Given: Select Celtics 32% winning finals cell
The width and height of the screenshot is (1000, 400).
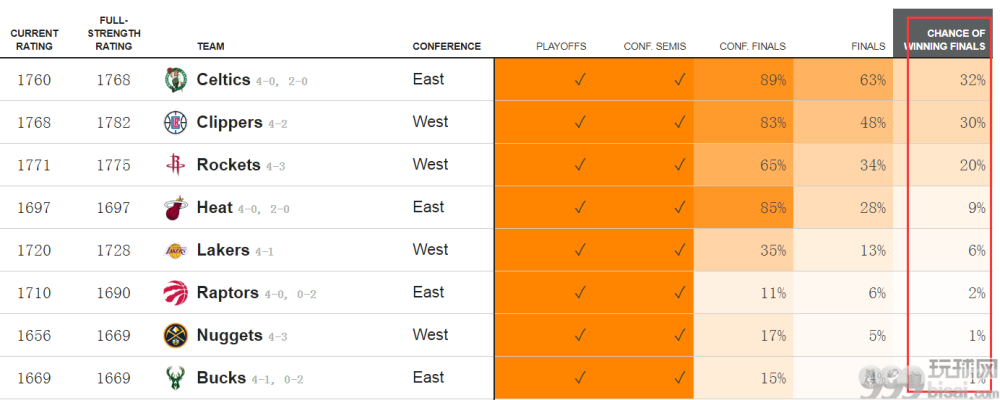Looking at the screenshot, I should point(943,80).
